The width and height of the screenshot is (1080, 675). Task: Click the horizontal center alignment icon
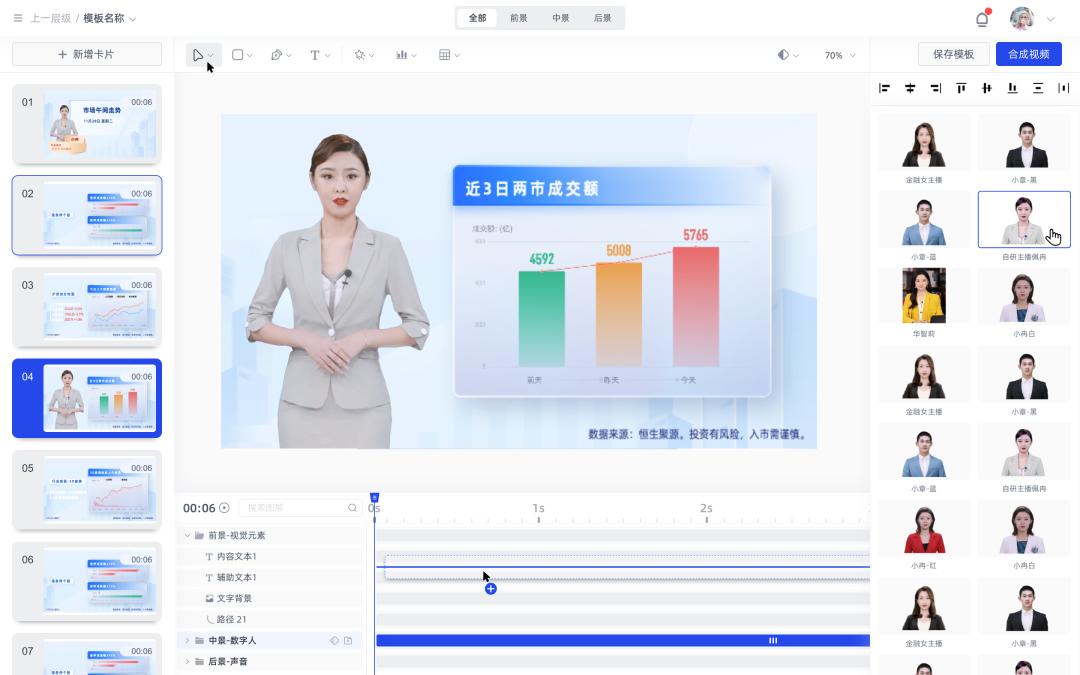click(x=910, y=88)
